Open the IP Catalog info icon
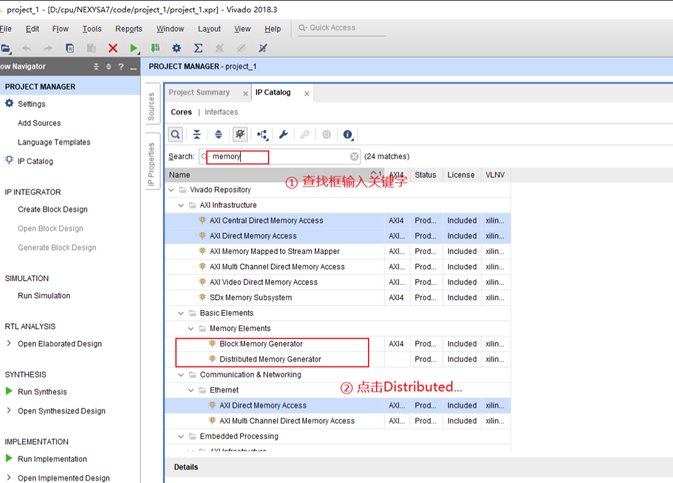The image size is (673, 483). pos(348,134)
